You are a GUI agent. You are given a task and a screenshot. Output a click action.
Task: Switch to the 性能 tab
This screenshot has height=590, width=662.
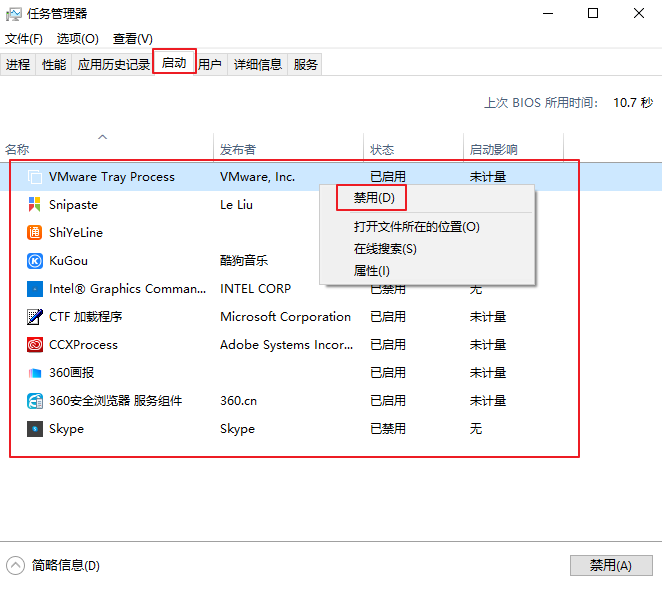point(54,65)
